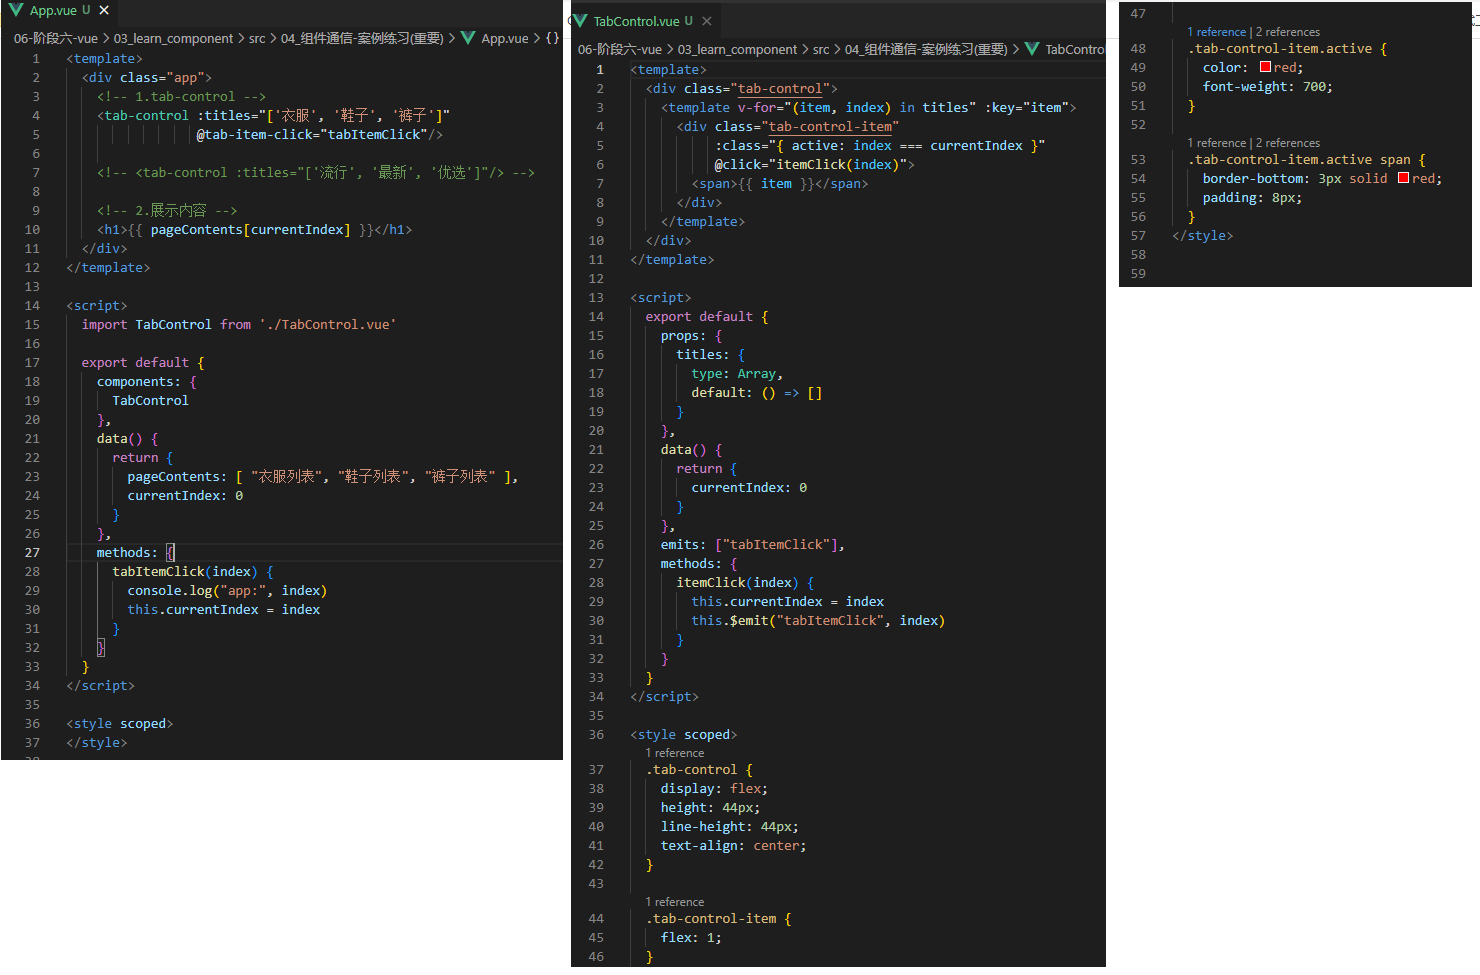Open red color swatch on the border-bottom line
1480x975 pixels.
[1403, 178]
